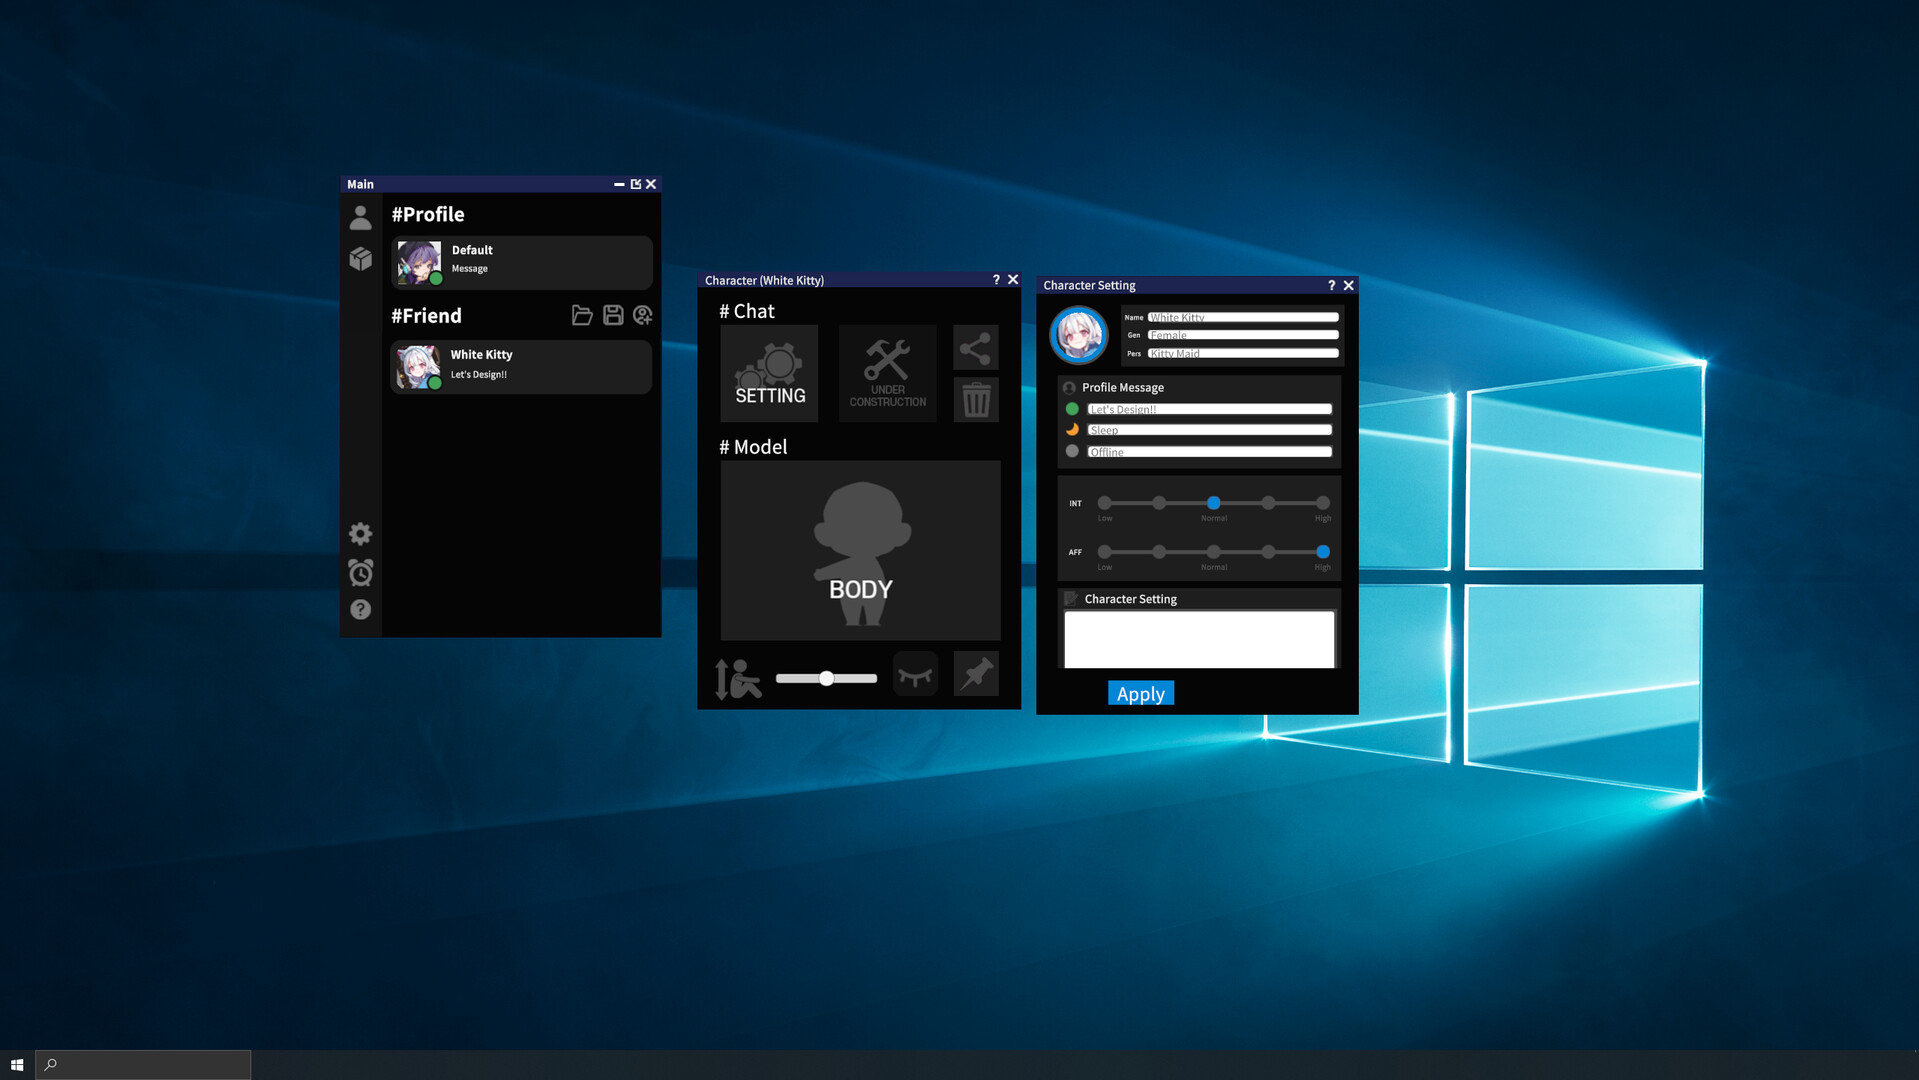Click the online message field Let's Design!!

(1209, 409)
